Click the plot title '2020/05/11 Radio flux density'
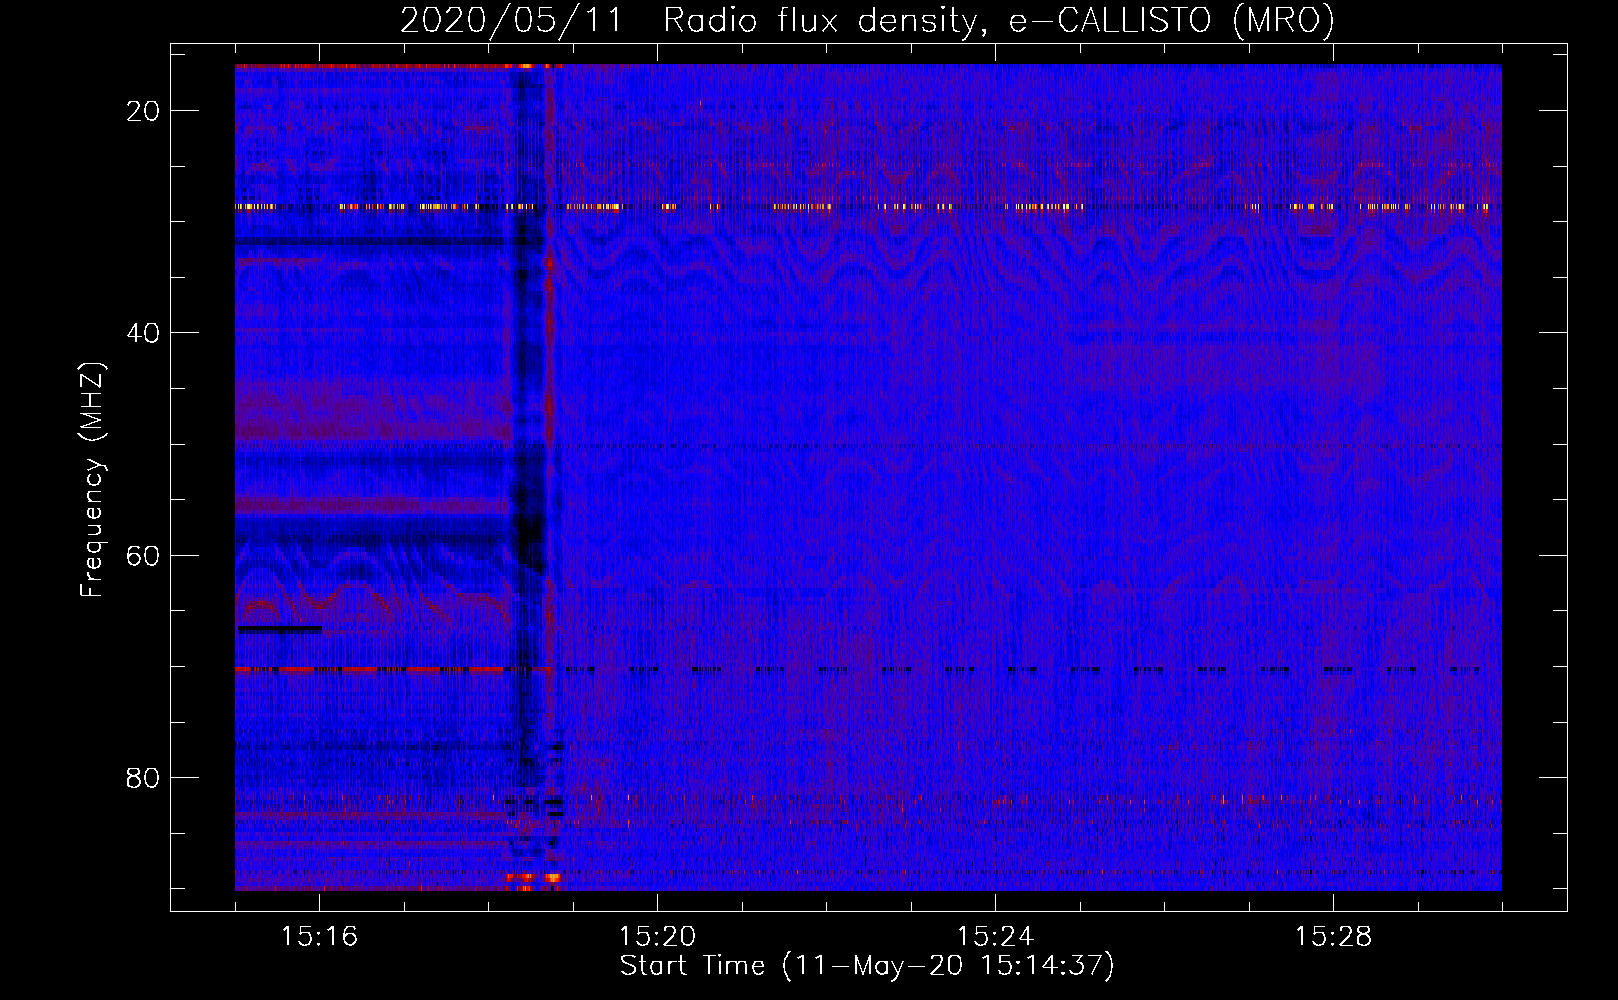This screenshot has width=1618, height=1000. tap(867, 21)
